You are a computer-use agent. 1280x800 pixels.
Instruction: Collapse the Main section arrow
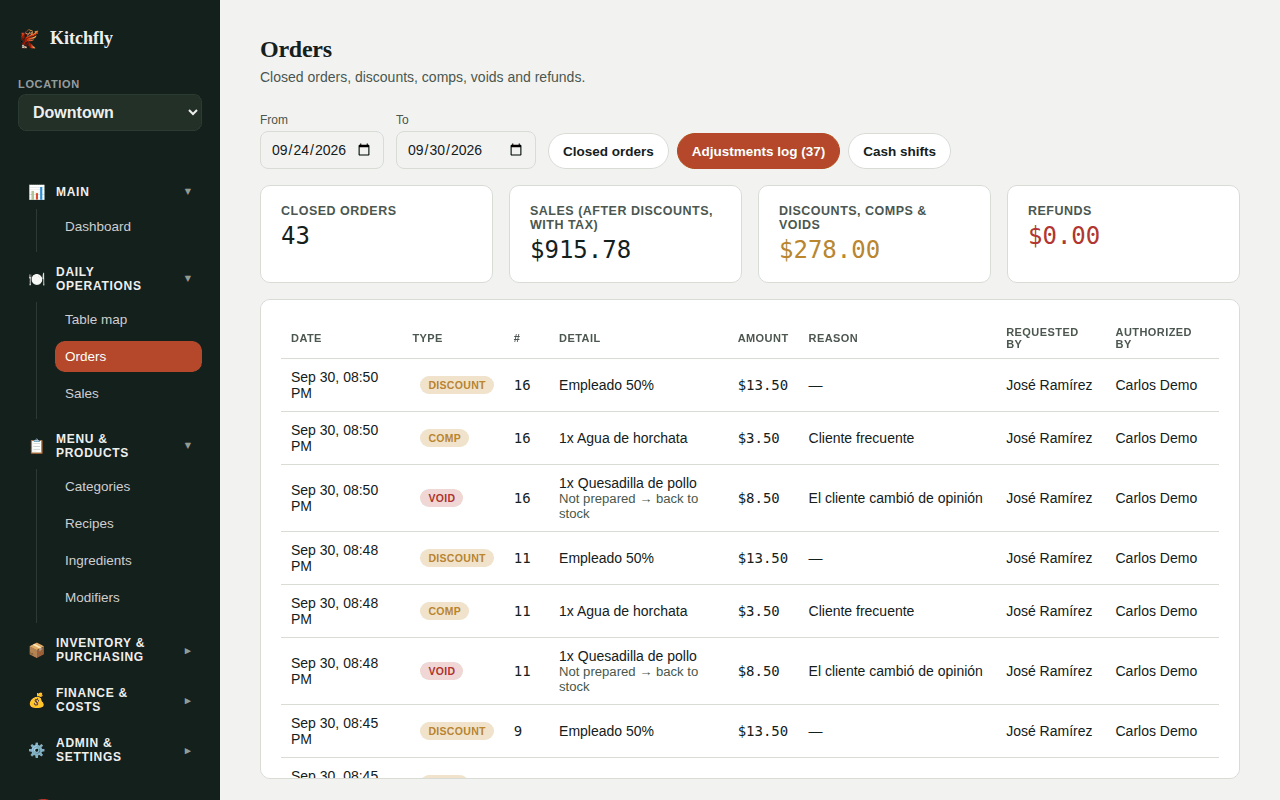[x=188, y=191]
